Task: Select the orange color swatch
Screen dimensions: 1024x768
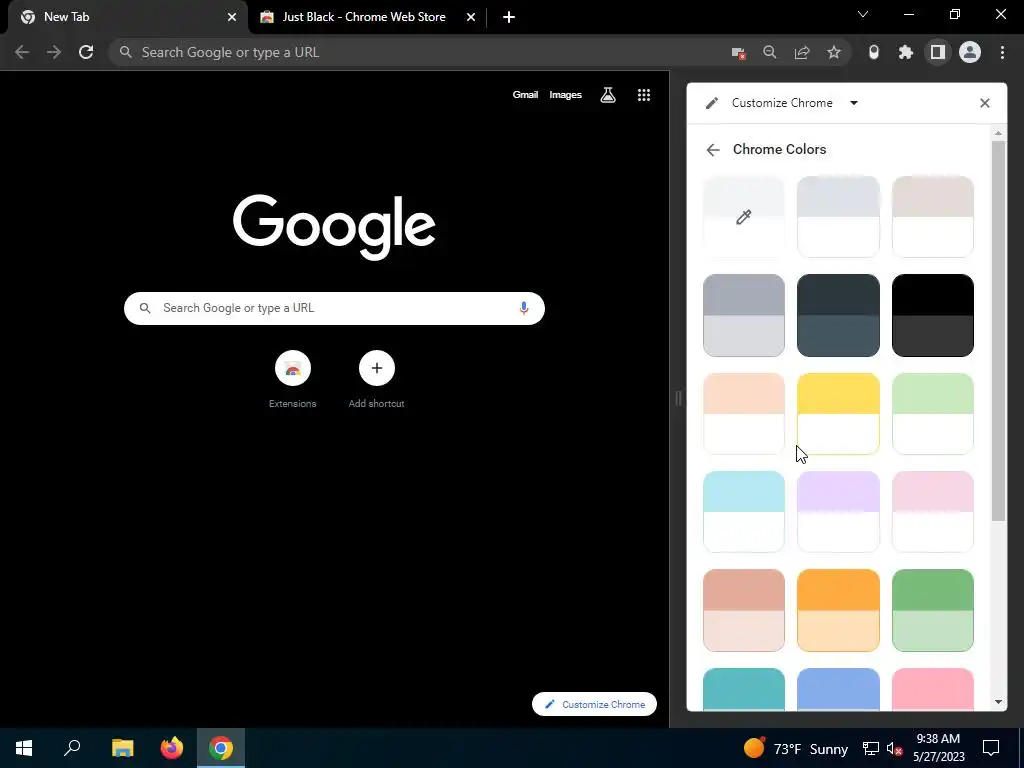Action: point(838,610)
